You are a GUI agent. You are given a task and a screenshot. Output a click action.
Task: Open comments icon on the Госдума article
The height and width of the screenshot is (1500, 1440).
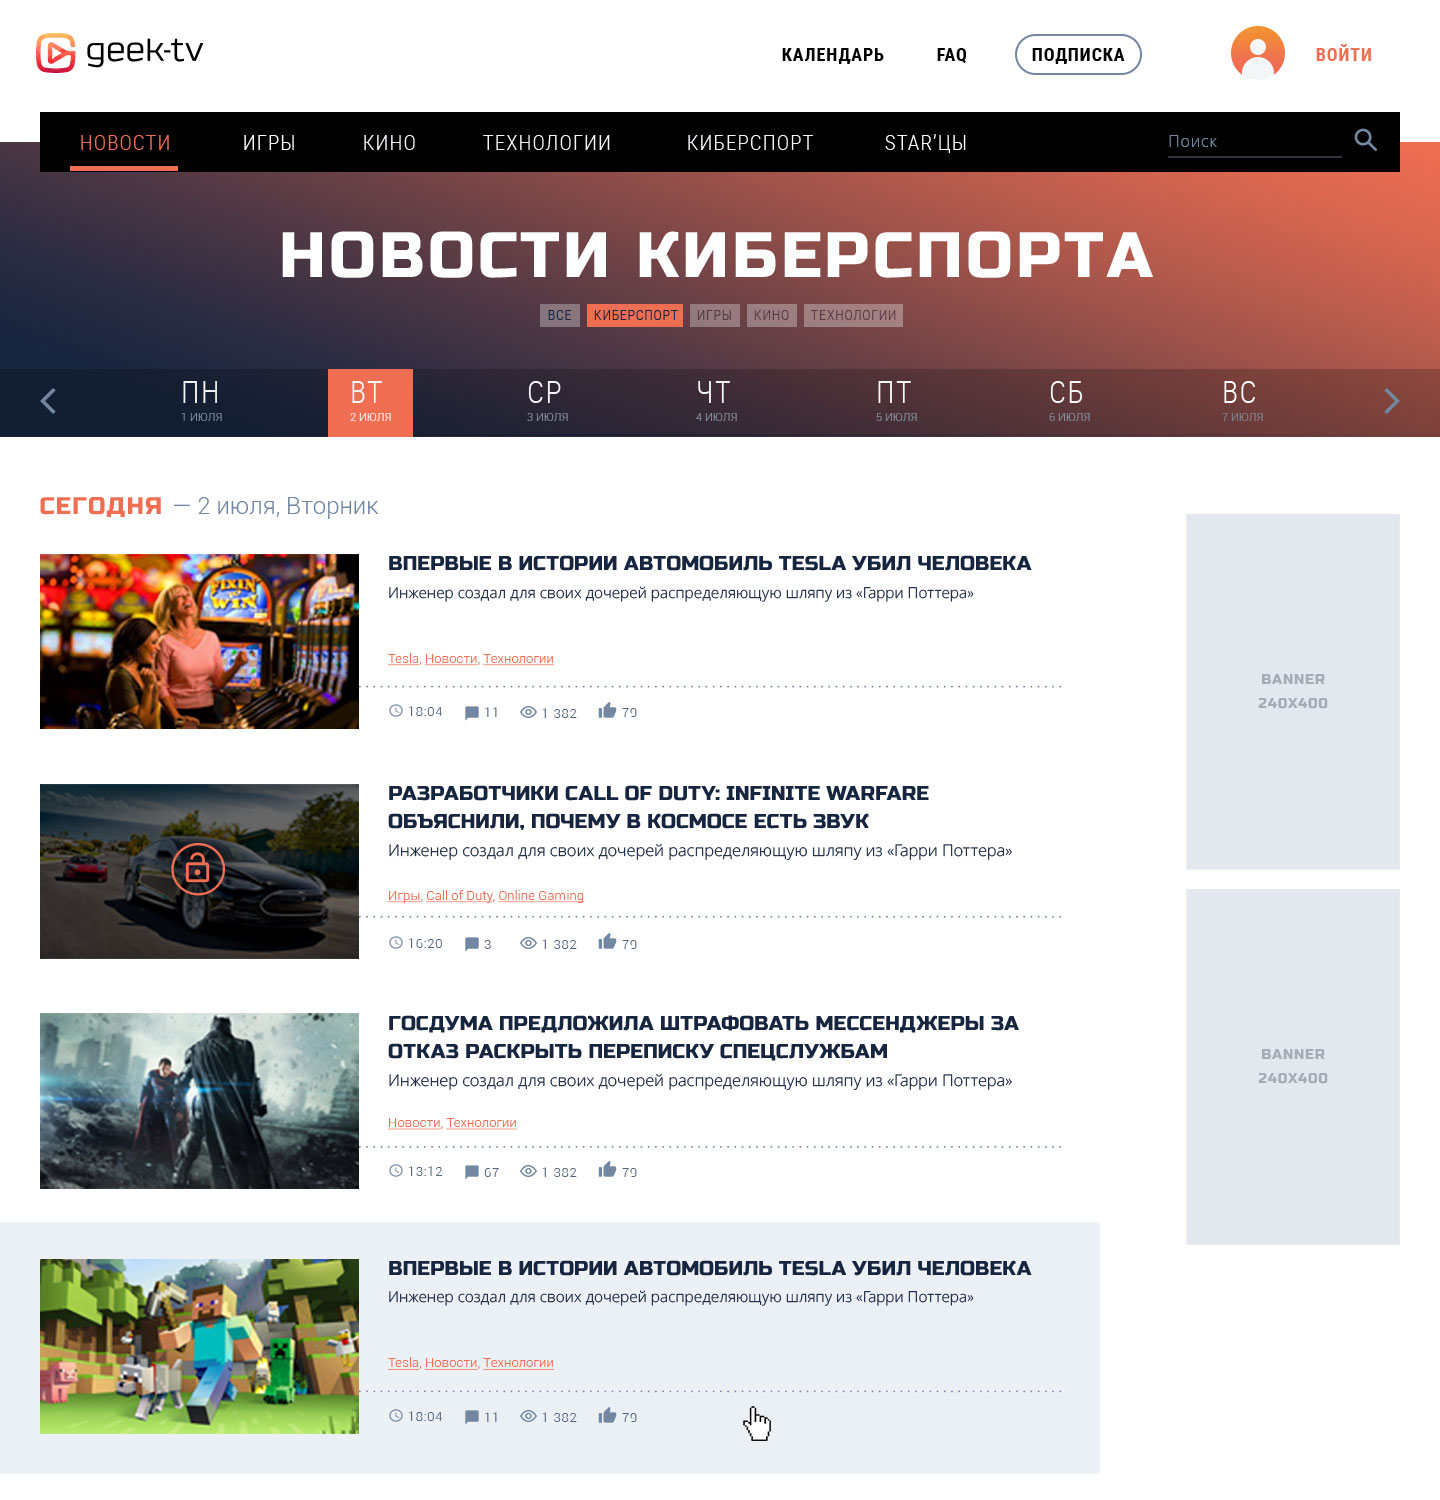472,1171
